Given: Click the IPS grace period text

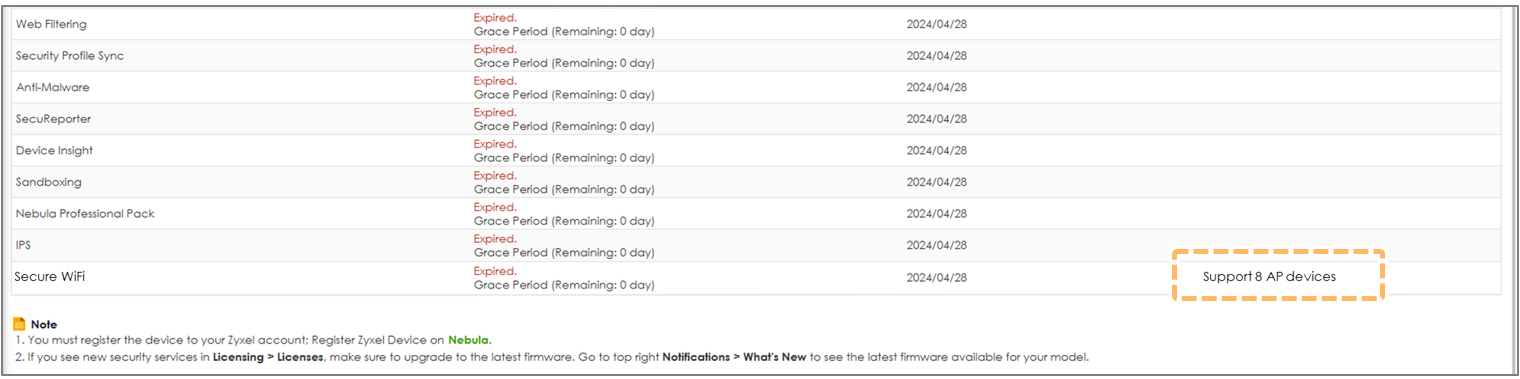Looking at the screenshot, I should click(564, 253).
